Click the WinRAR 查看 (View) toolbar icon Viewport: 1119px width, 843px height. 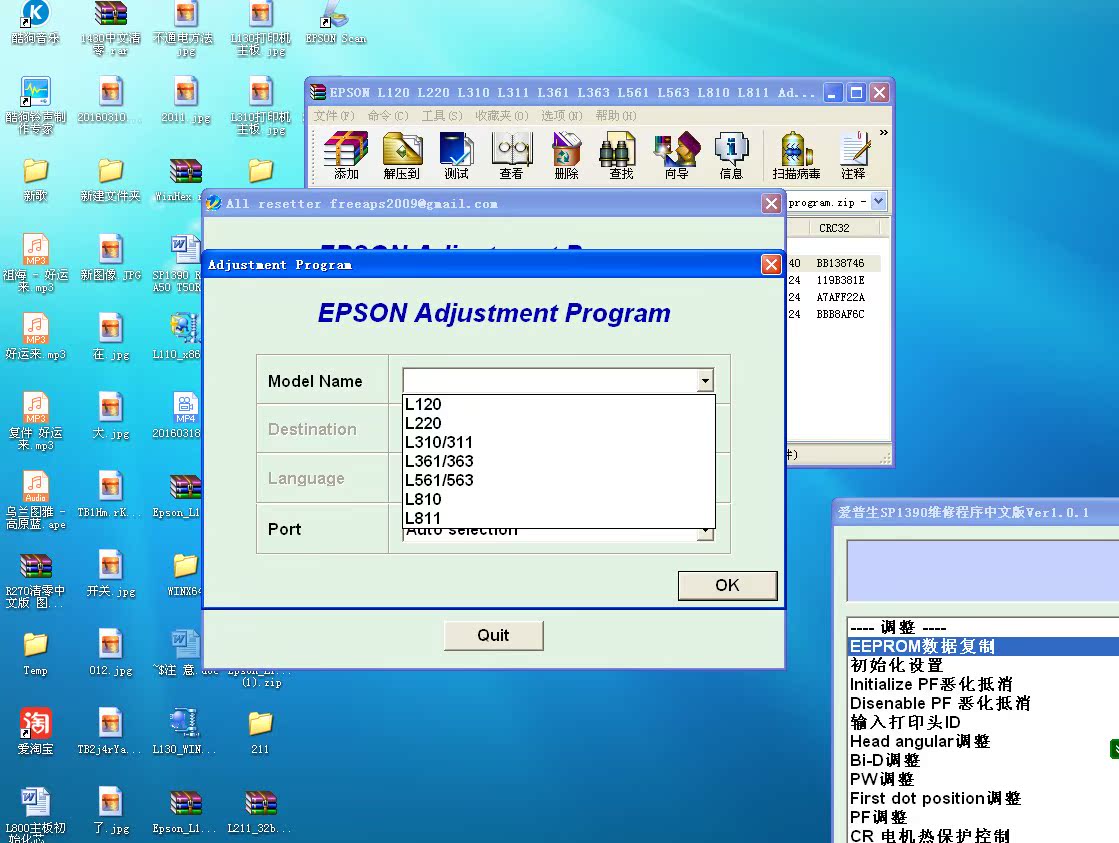click(511, 155)
